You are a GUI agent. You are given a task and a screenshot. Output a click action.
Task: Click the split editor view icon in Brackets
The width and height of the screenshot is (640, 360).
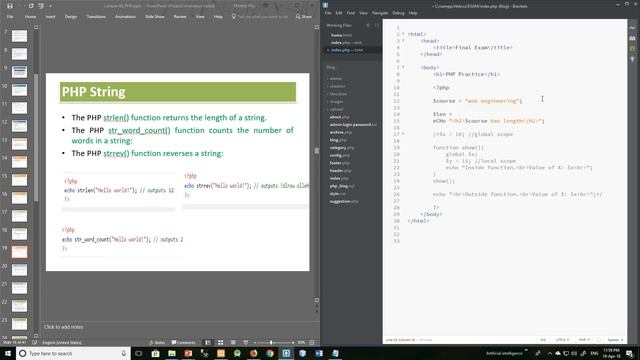tap(376, 25)
